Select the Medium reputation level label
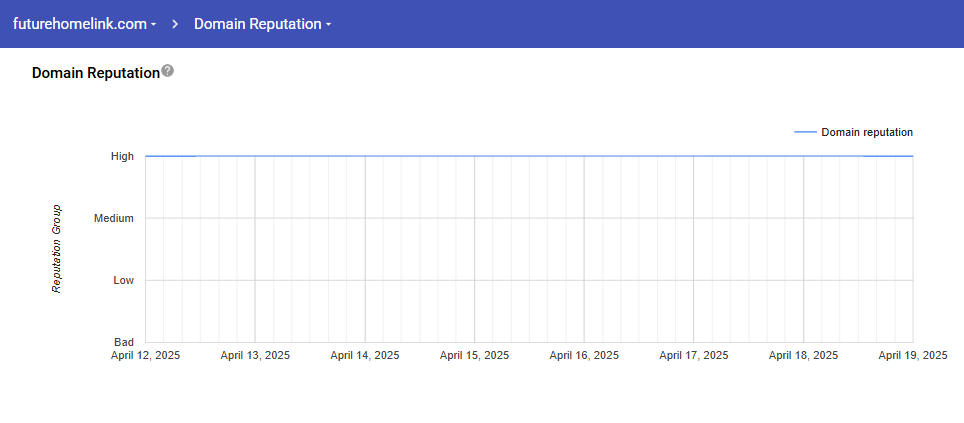Image resolution: width=964 pixels, height=423 pixels. coord(113,218)
